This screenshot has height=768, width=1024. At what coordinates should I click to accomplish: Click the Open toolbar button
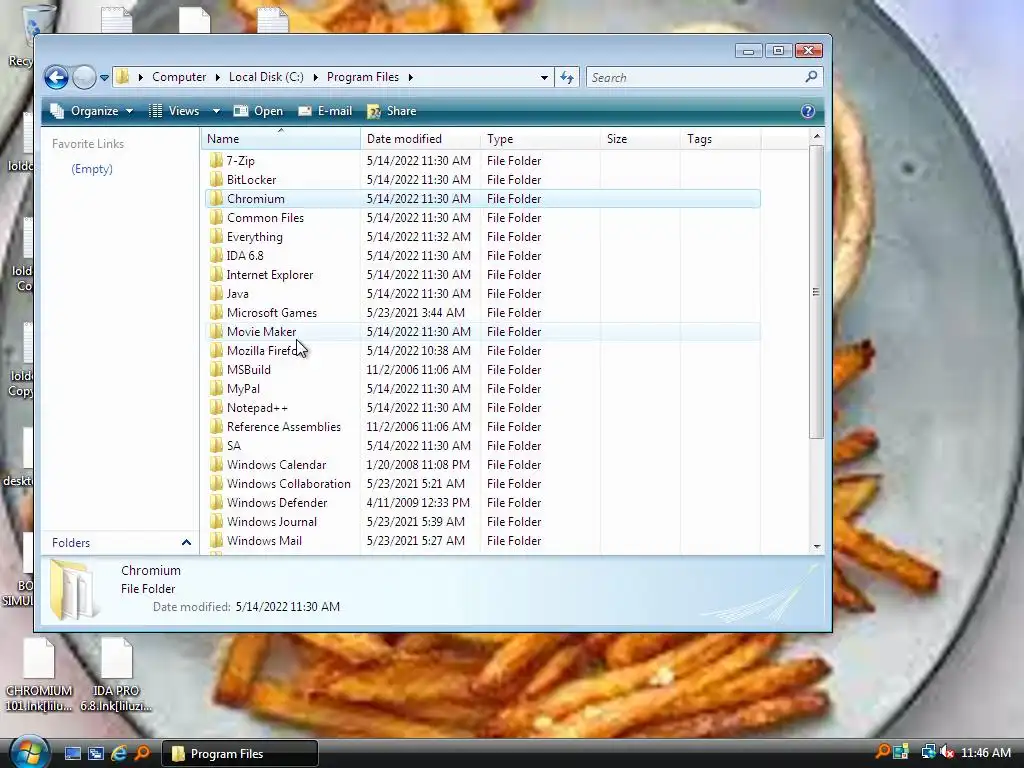click(x=259, y=111)
